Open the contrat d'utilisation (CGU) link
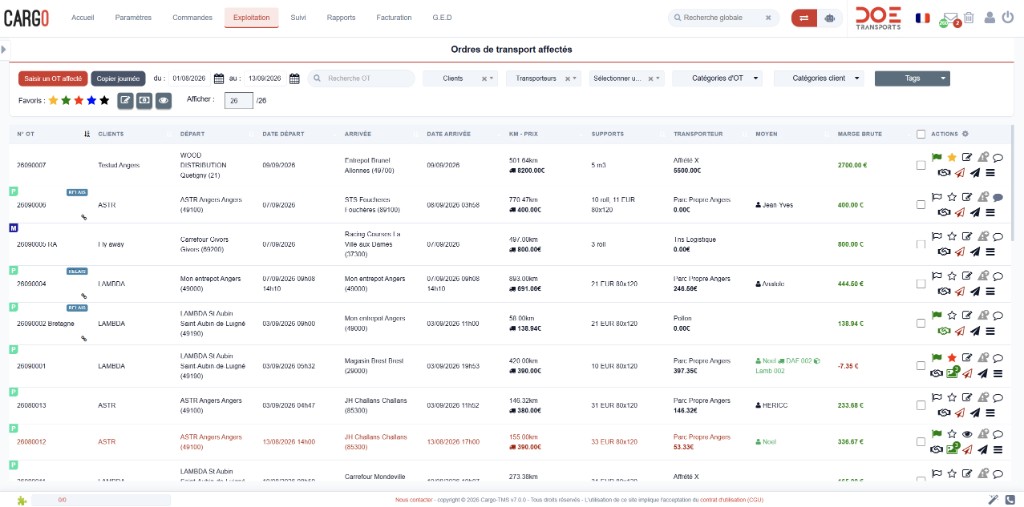 coord(731,500)
